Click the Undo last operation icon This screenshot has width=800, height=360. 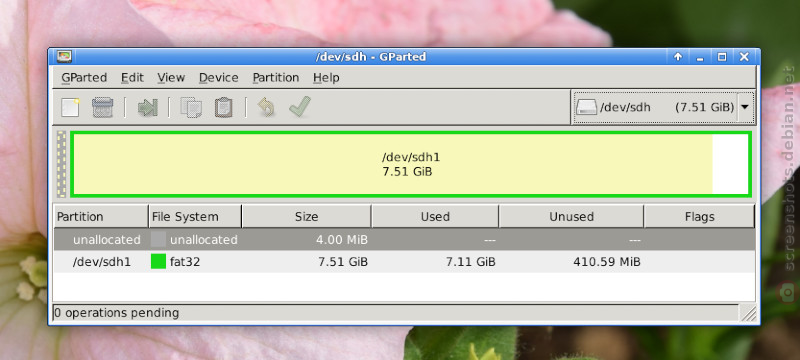266,108
